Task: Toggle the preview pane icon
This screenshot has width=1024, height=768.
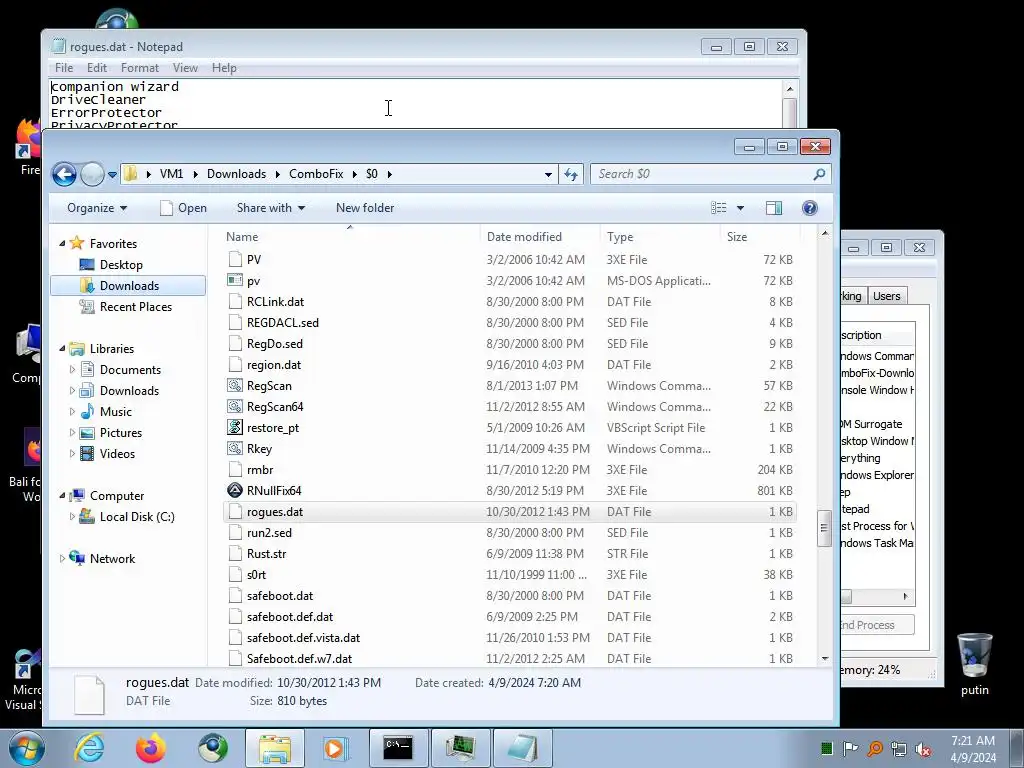Action: pyautogui.click(x=774, y=208)
